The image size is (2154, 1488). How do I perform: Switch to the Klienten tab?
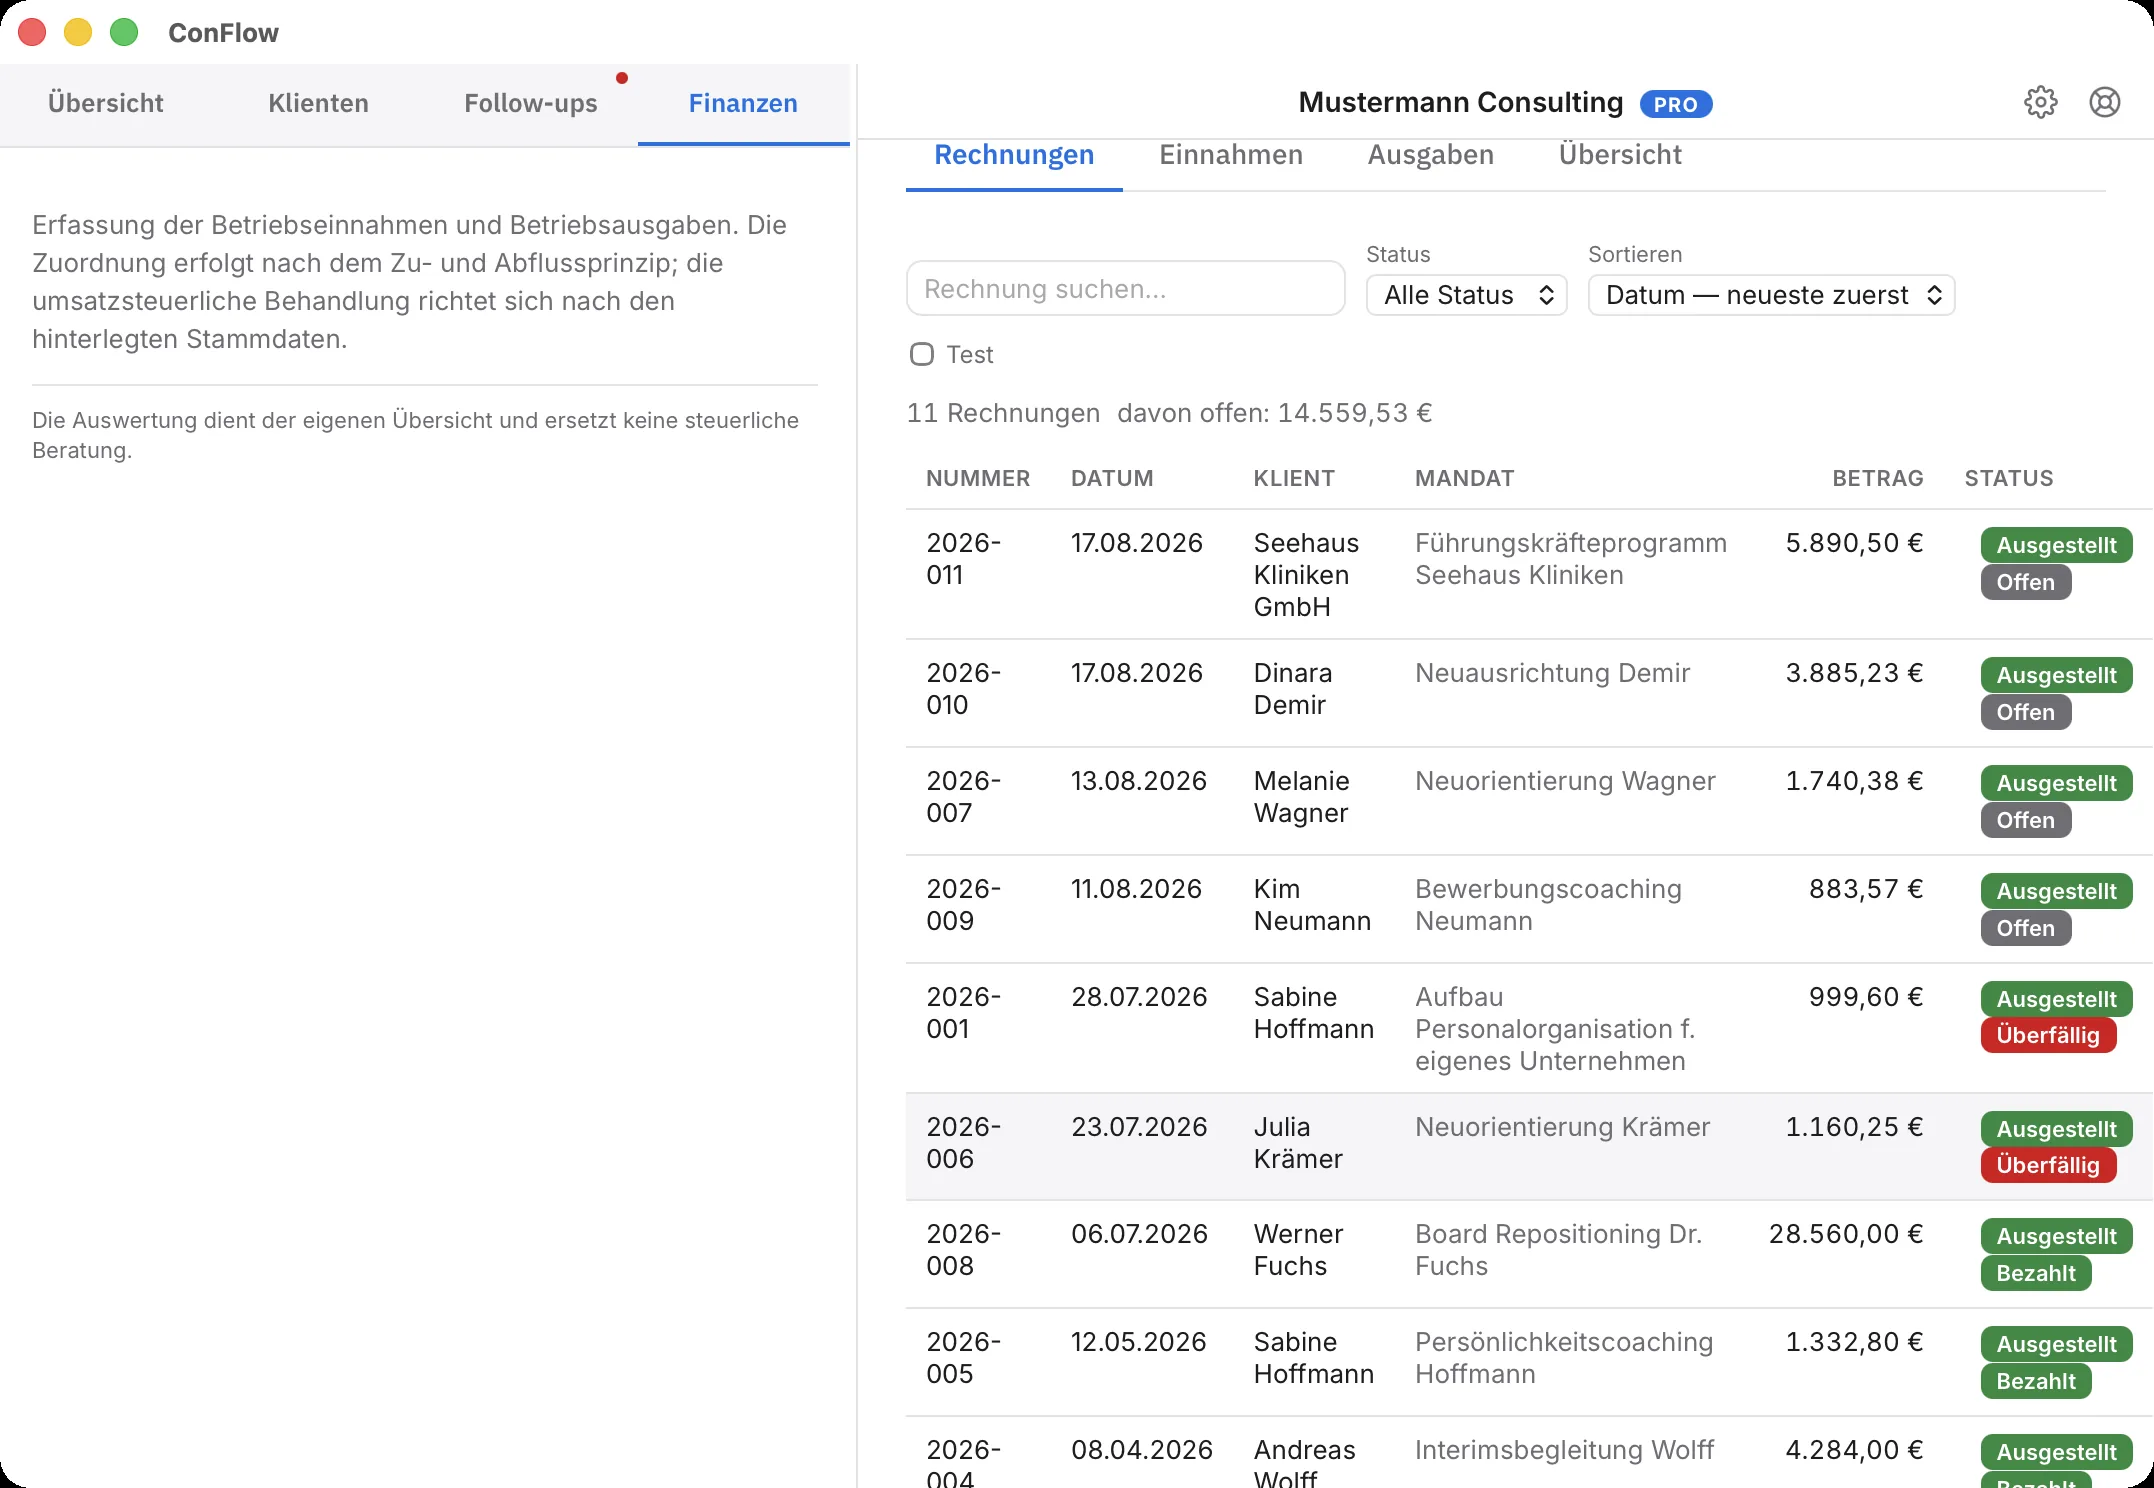click(x=318, y=103)
